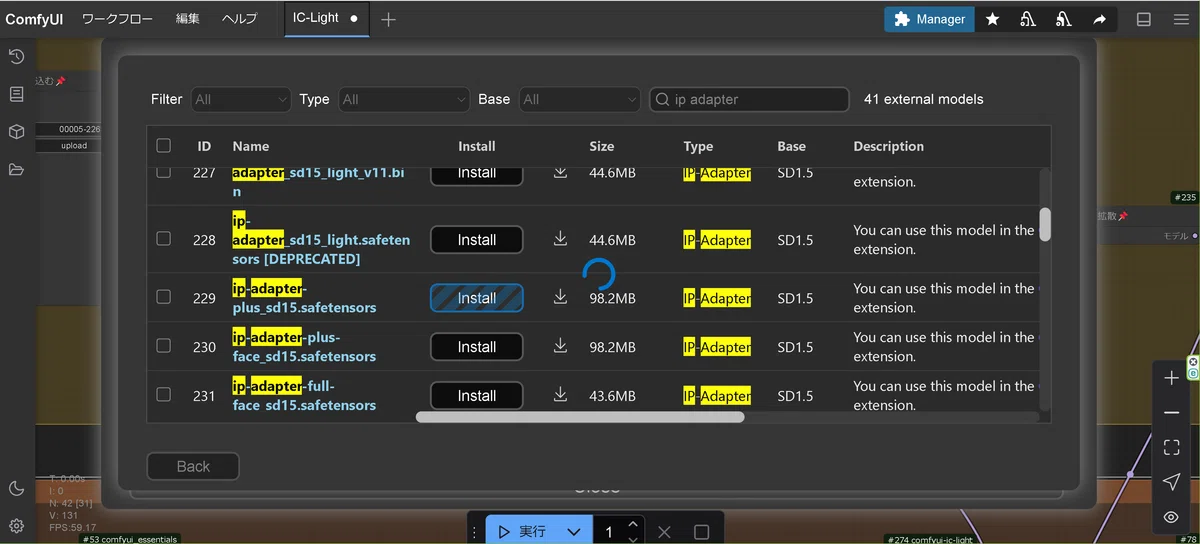The width and height of the screenshot is (1200, 544).
Task: Open hamburger menu at top right
Action: [1180, 19]
